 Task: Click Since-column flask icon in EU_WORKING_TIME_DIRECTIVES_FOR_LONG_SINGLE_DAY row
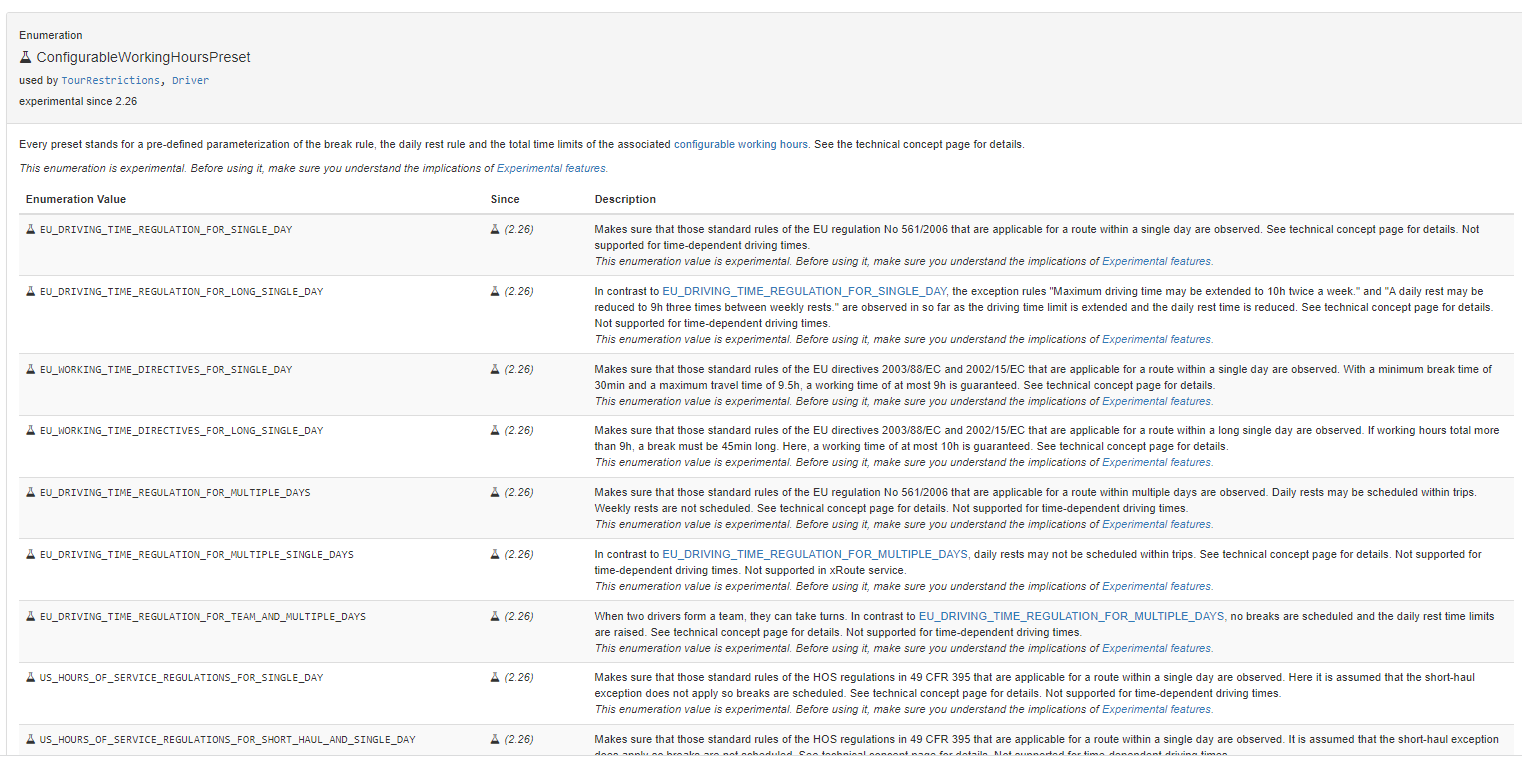click(x=495, y=431)
